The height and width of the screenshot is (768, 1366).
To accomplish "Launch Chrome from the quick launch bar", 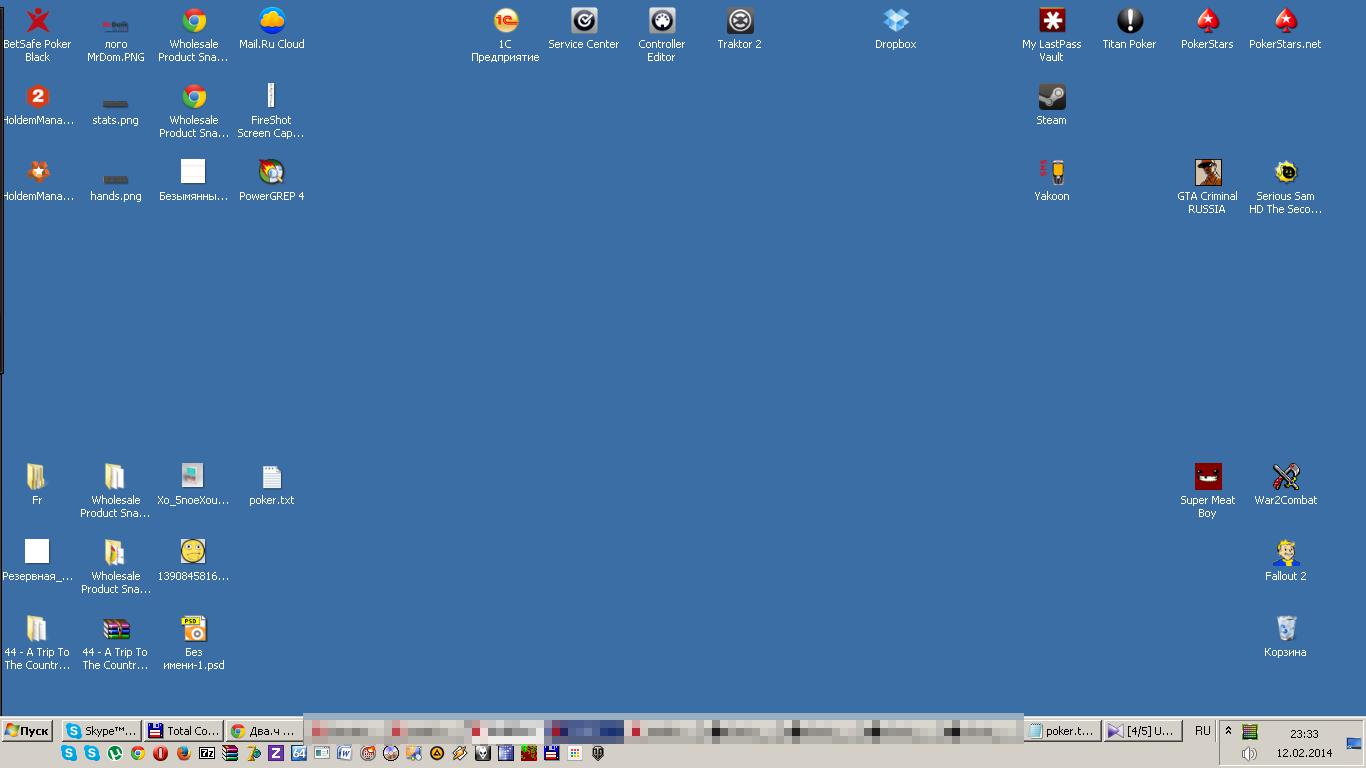I will (138, 753).
